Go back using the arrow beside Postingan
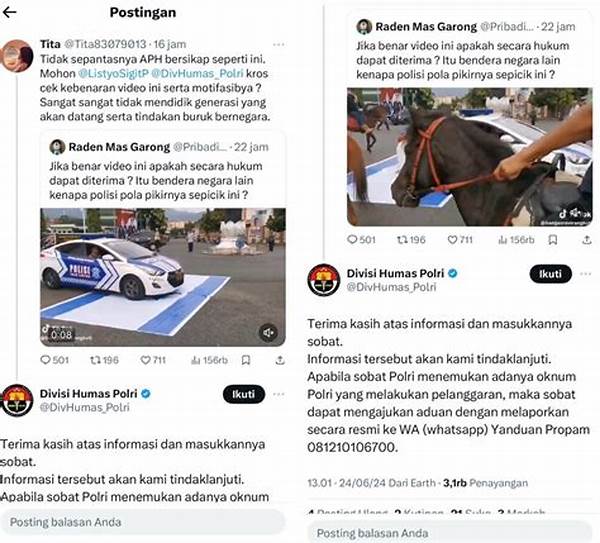The width and height of the screenshot is (600, 543). [x=10, y=12]
